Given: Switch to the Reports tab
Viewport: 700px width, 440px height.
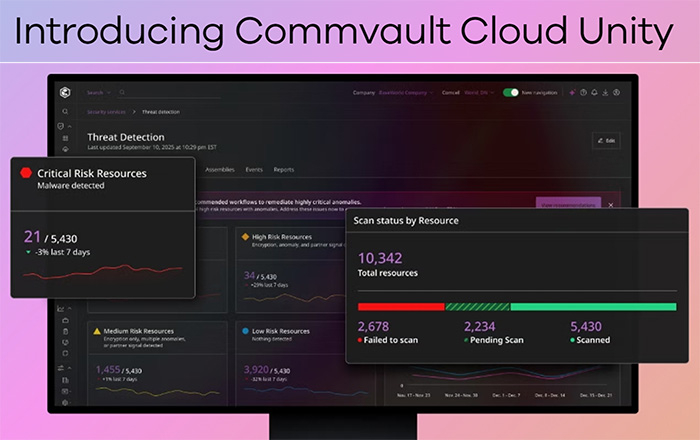Looking at the screenshot, I should click(284, 170).
